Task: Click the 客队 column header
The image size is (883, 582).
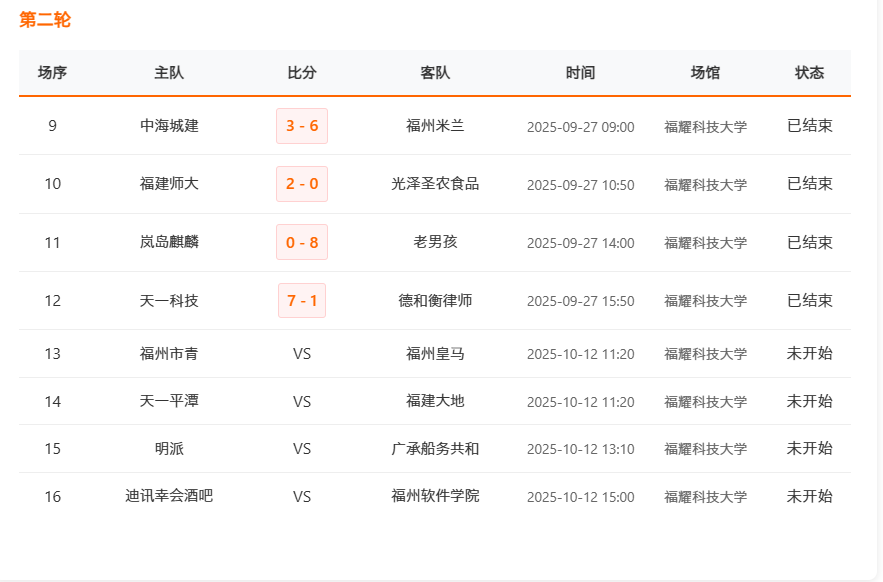Action: pyautogui.click(x=435, y=73)
